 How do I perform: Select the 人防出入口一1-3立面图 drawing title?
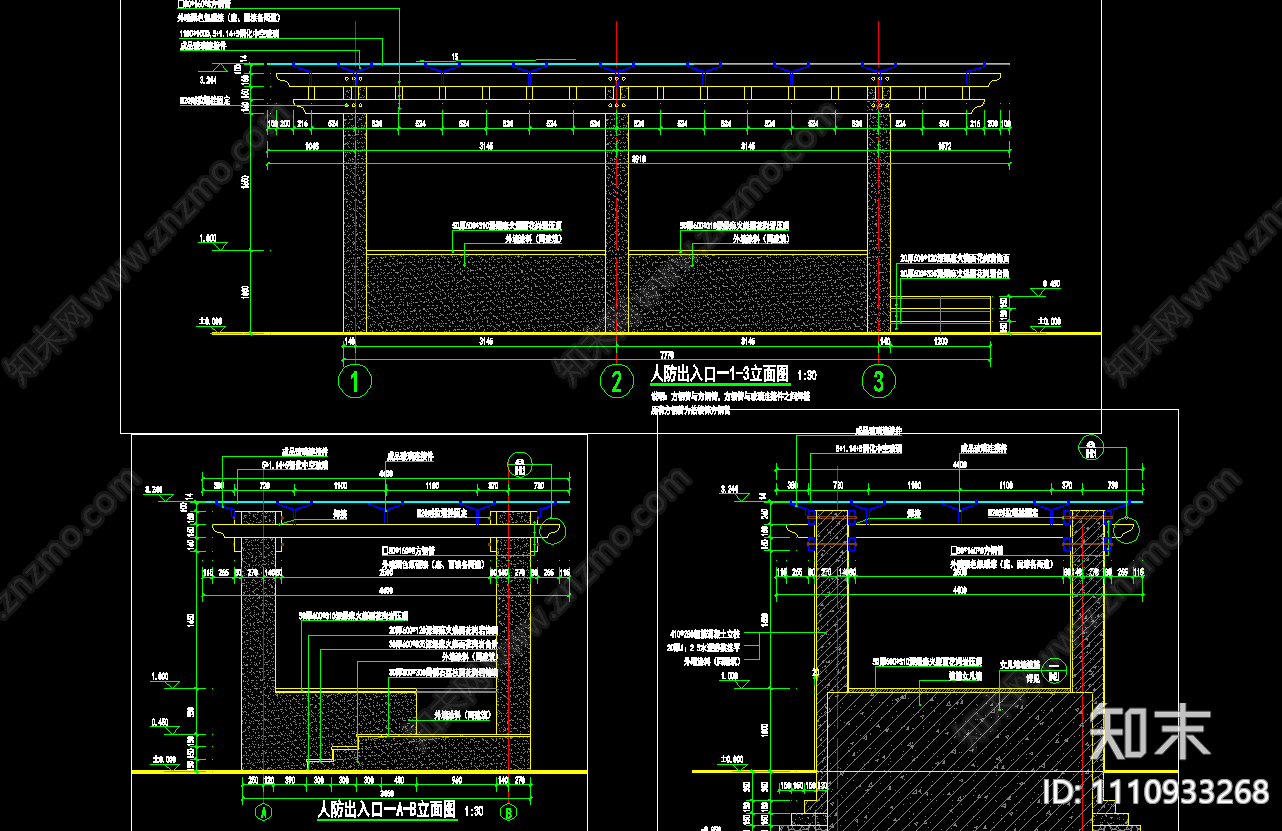[x=719, y=375]
